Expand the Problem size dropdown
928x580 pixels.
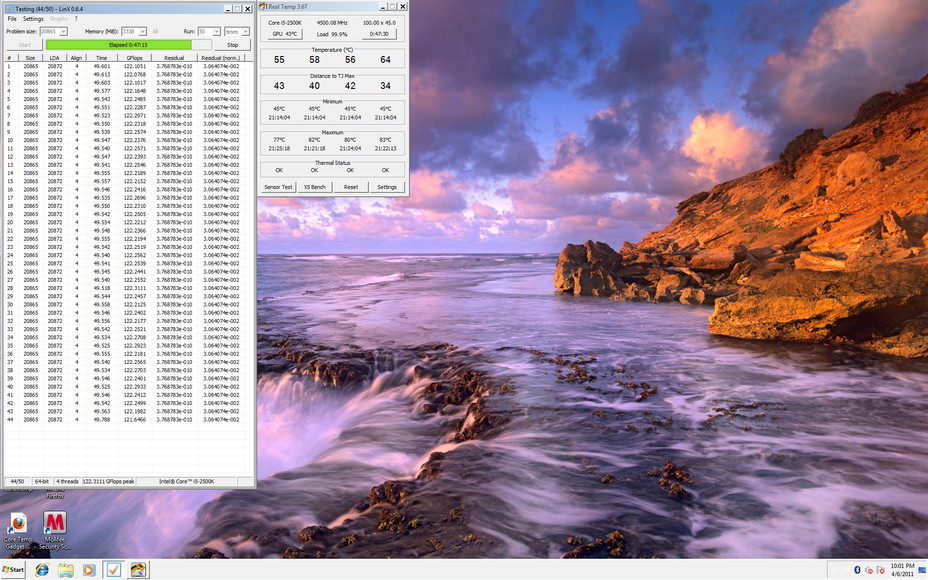pos(65,32)
